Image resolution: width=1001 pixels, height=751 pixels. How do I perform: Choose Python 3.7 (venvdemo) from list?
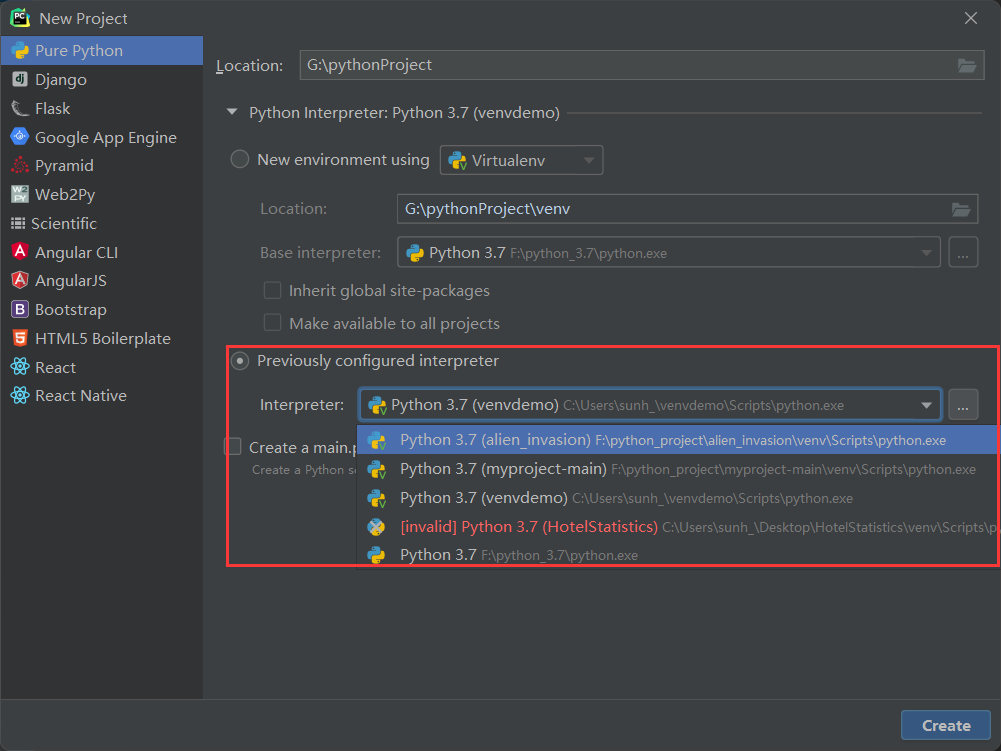point(679,498)
